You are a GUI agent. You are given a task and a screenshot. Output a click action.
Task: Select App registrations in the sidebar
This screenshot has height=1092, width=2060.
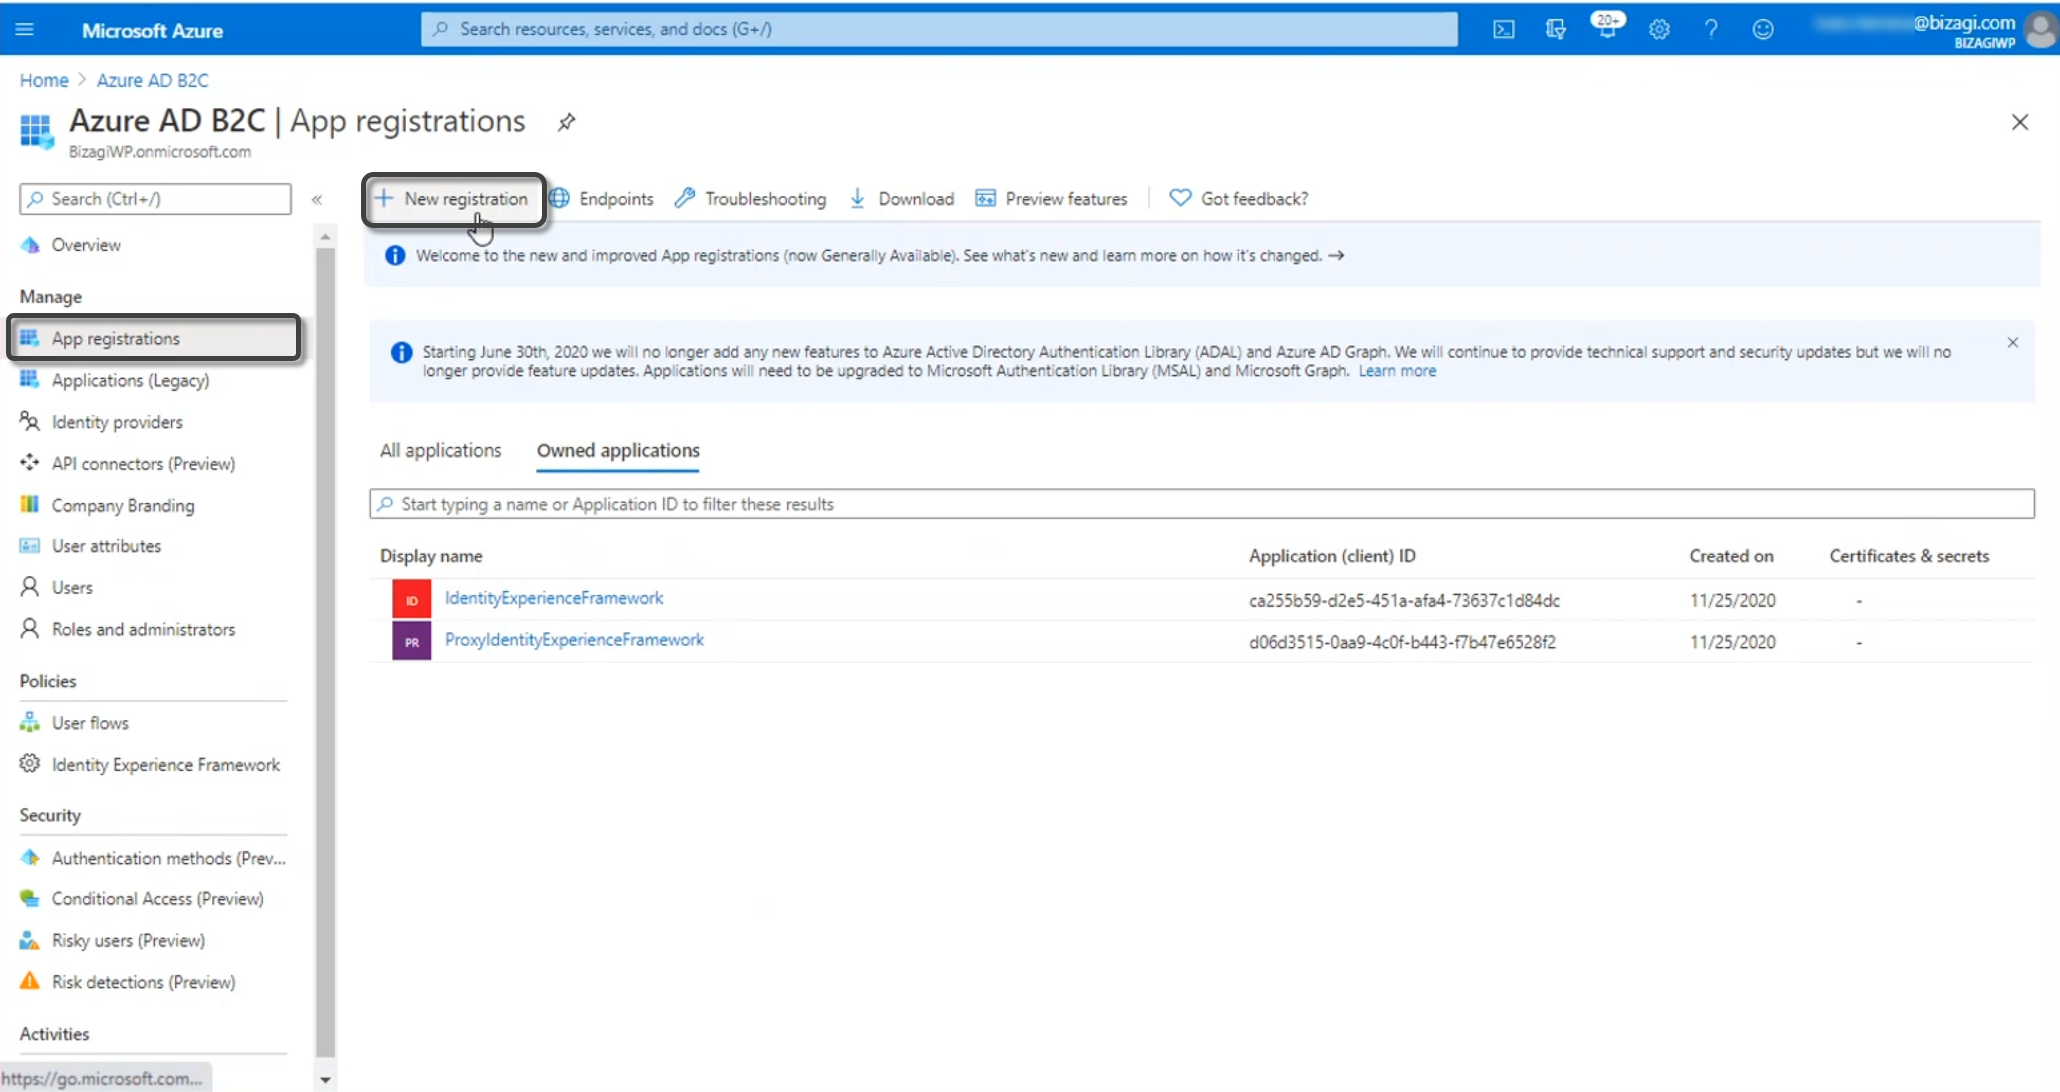coord(155,338)
